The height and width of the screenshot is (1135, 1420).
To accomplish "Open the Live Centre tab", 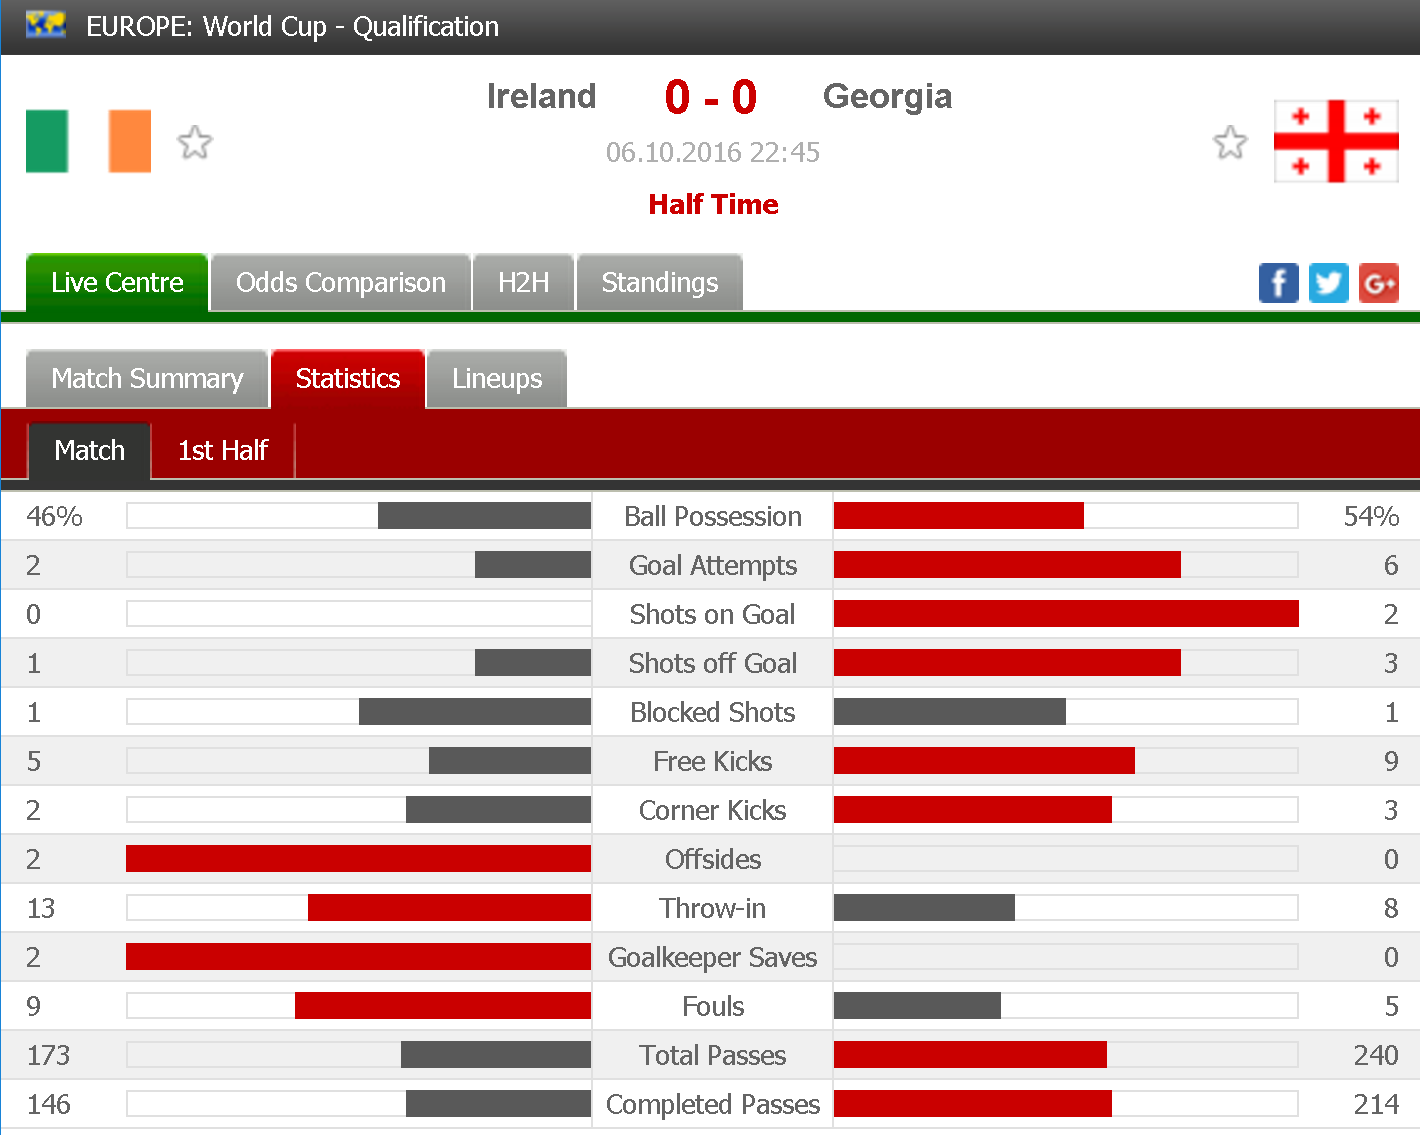I will (117, 283).
